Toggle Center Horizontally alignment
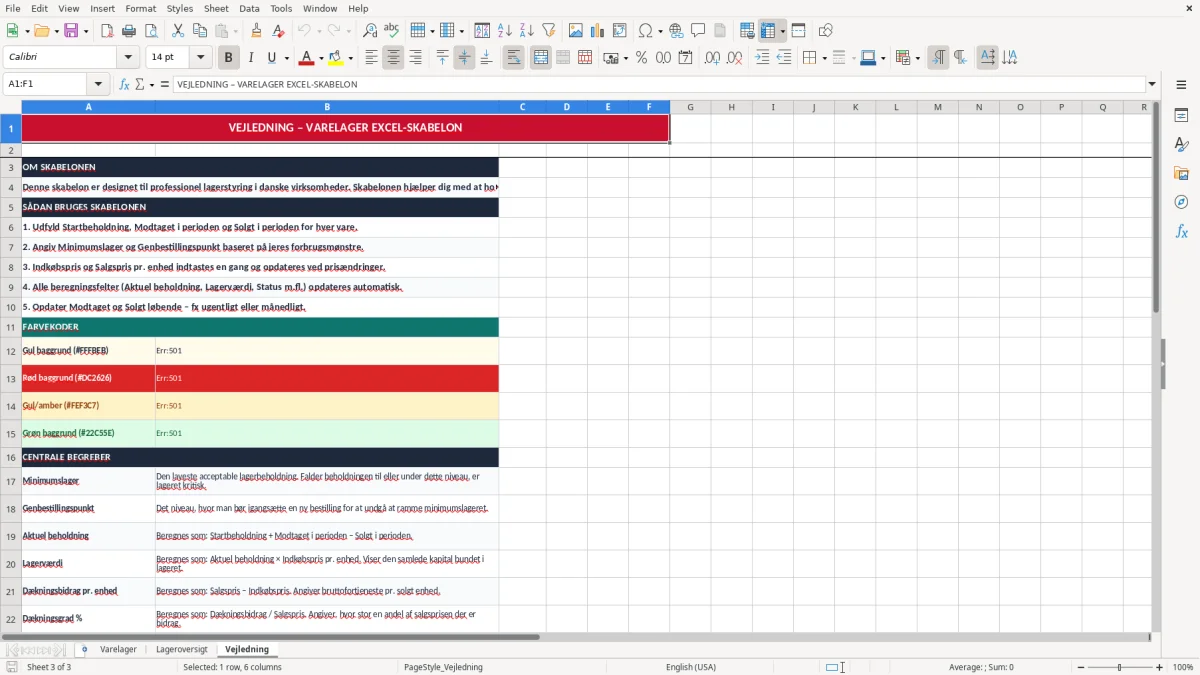 [393, 58]
